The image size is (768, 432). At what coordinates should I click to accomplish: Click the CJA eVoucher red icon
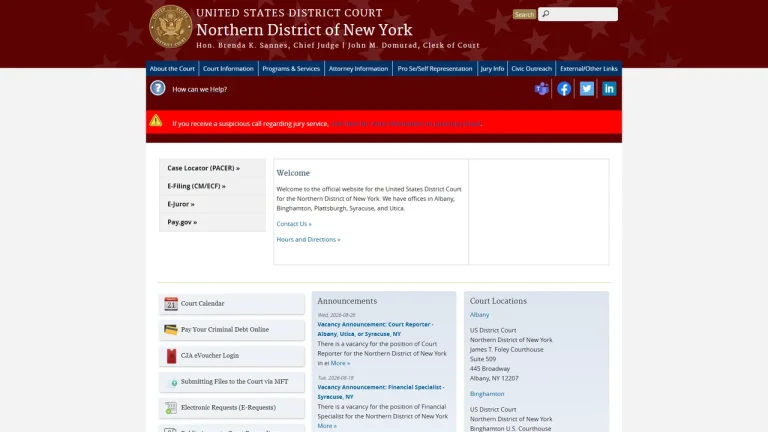click(171, 356)
